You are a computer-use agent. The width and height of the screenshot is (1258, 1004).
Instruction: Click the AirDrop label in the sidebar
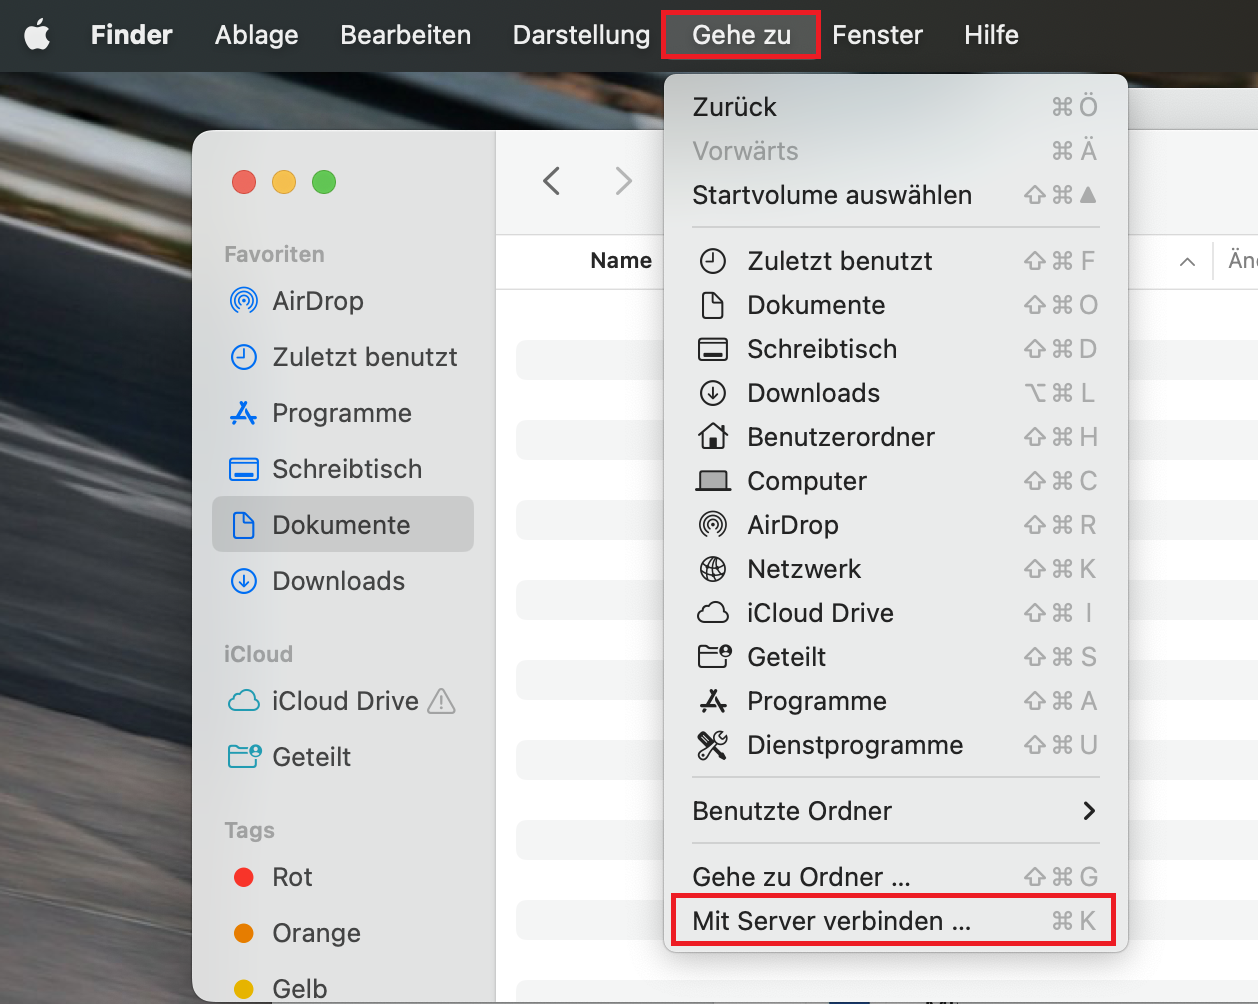[x=318, y=301]
